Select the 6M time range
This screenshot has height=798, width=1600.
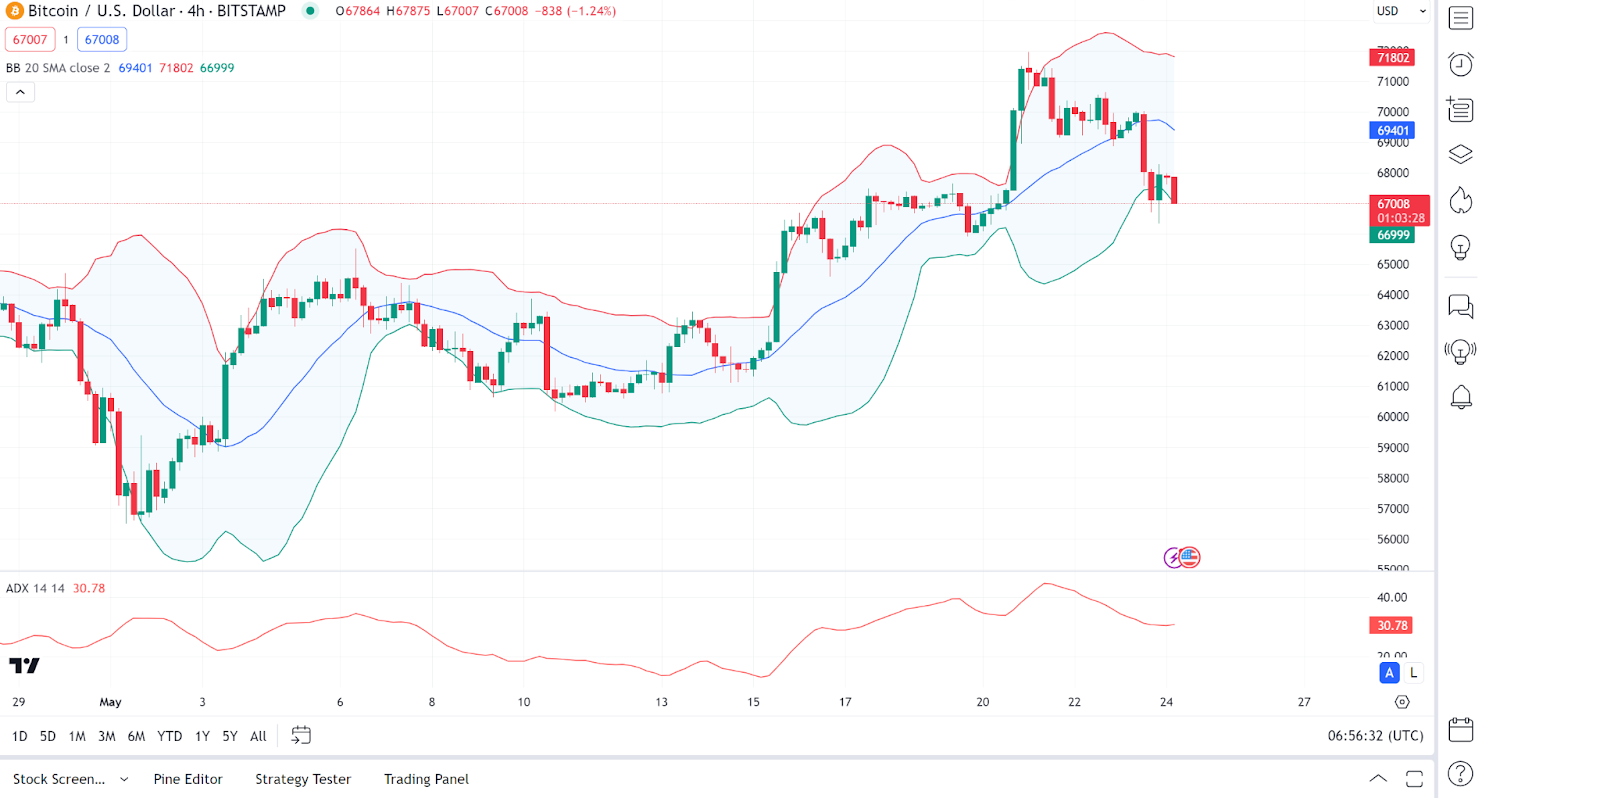(x=137, y=736)
